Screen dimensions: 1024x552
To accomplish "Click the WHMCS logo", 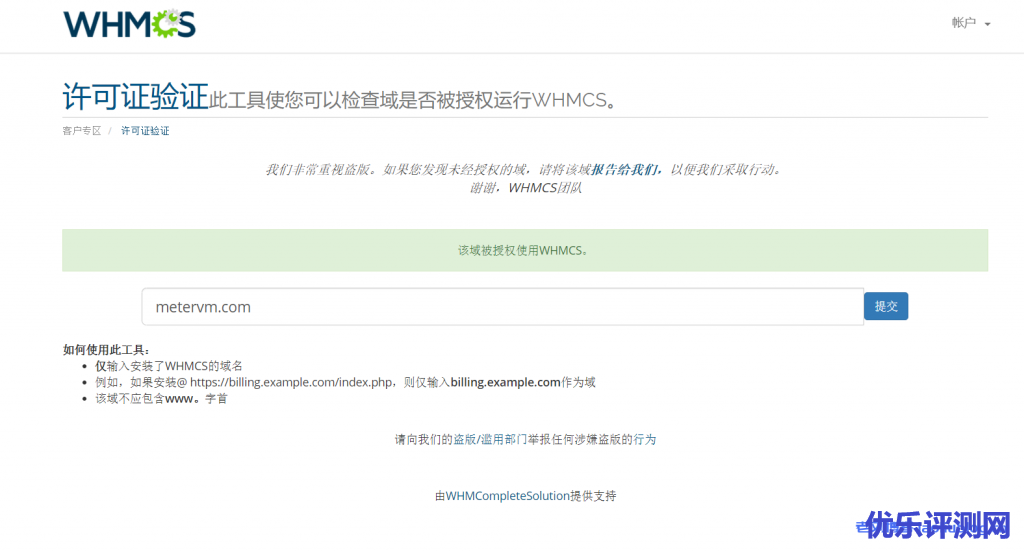I will pos(129,24).
